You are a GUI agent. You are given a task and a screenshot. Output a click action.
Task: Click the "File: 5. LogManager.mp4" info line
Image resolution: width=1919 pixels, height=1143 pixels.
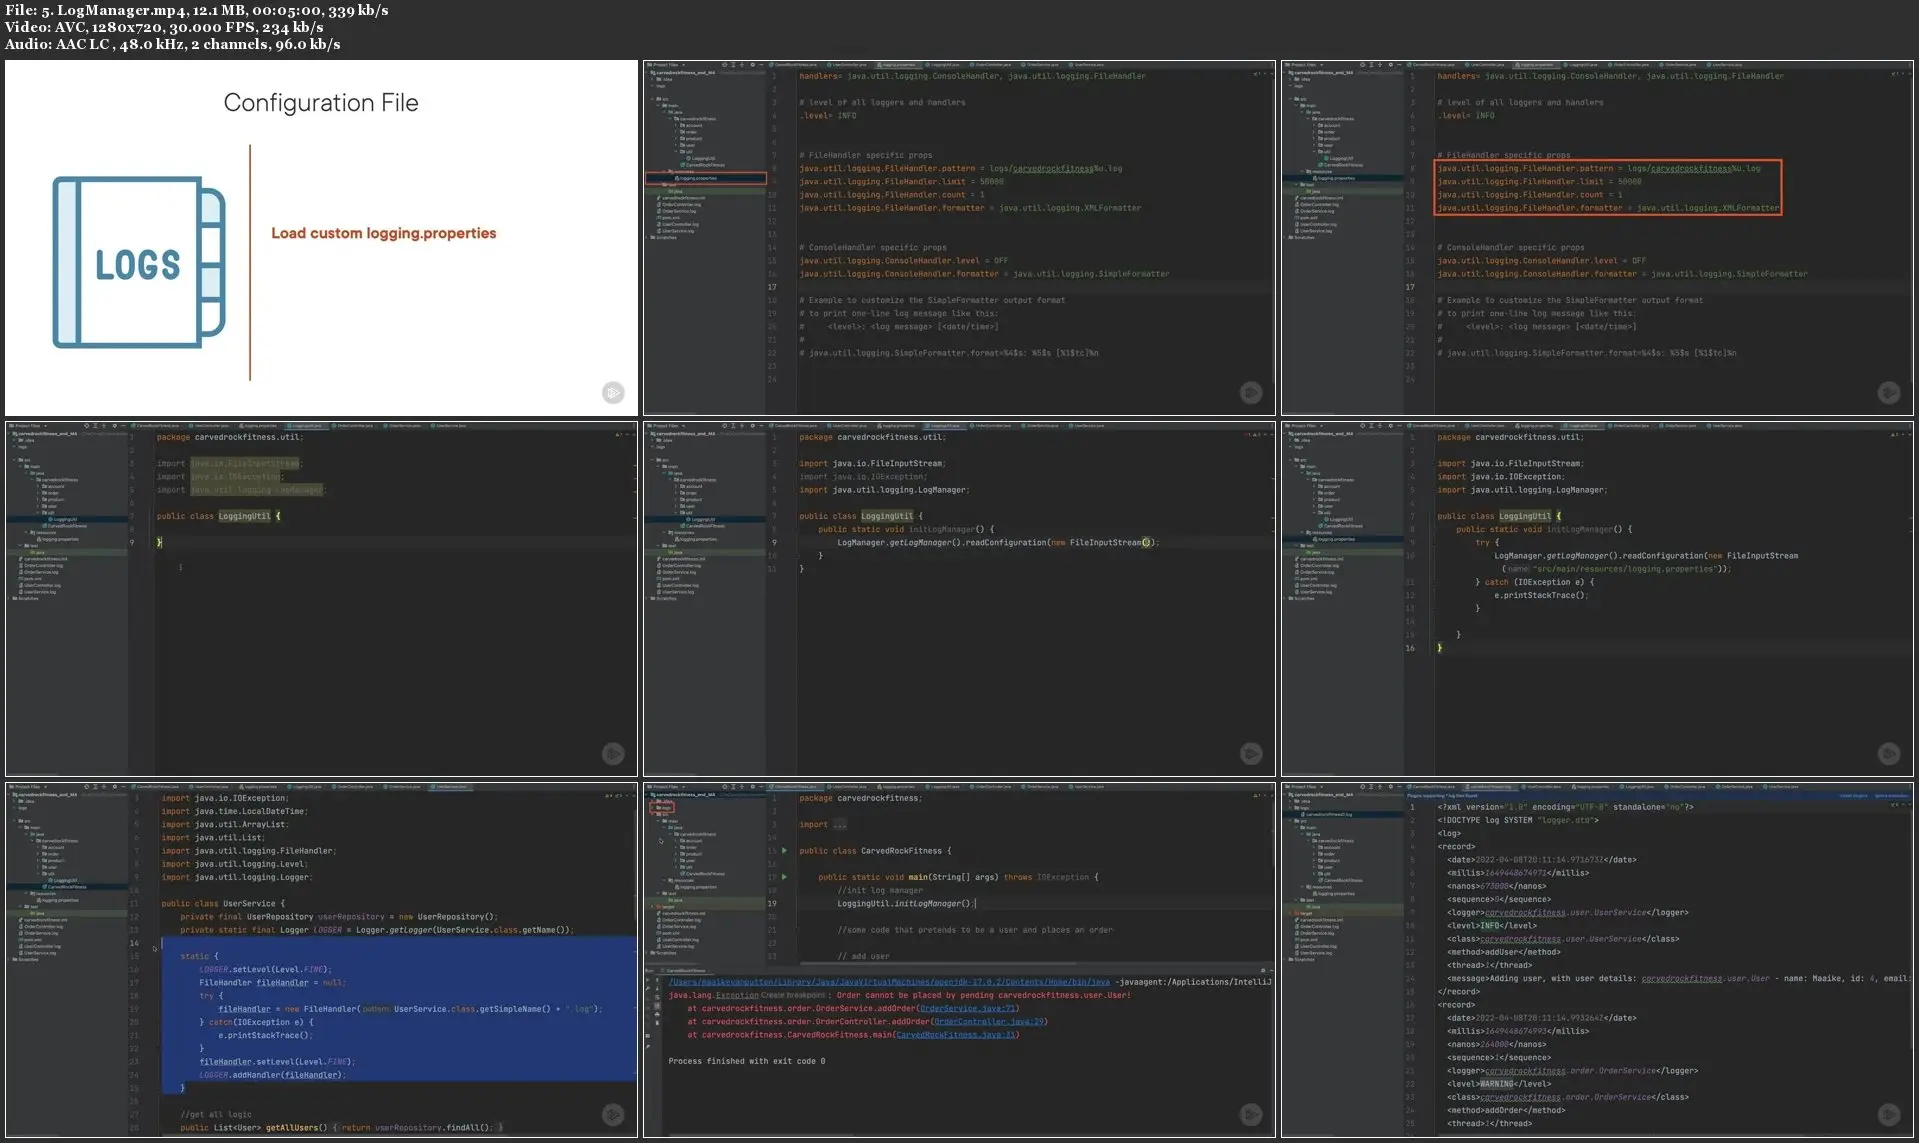click(197, 10)
